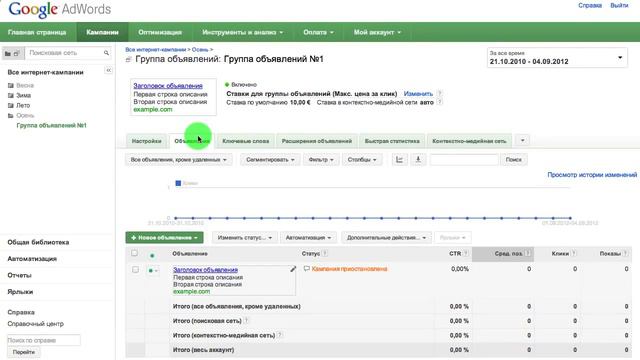640x360 pixels.
Task: Open the Автоматизация dropdown button
Action: click(x=308, y=238)
